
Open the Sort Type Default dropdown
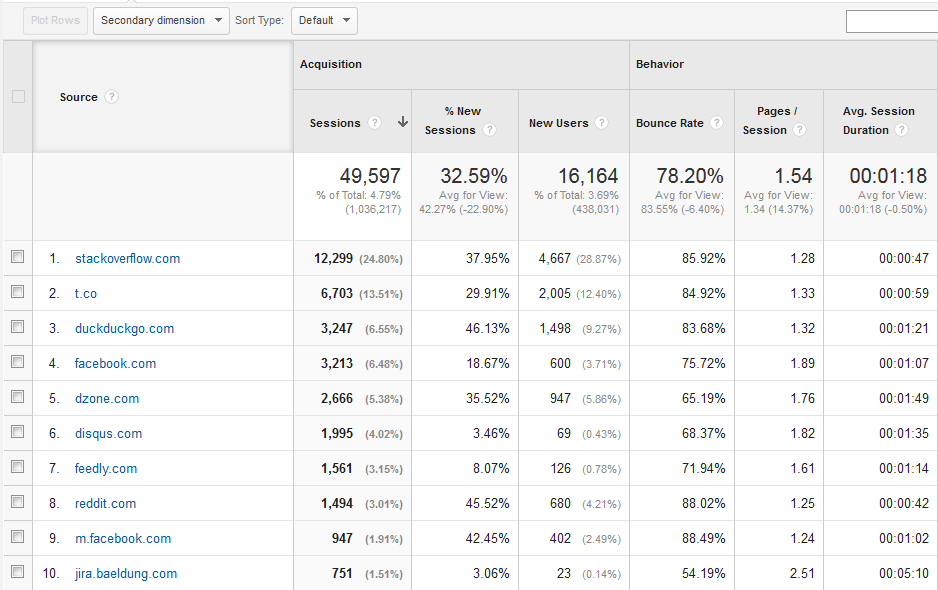pyautogui.click(x=324, y=21)
